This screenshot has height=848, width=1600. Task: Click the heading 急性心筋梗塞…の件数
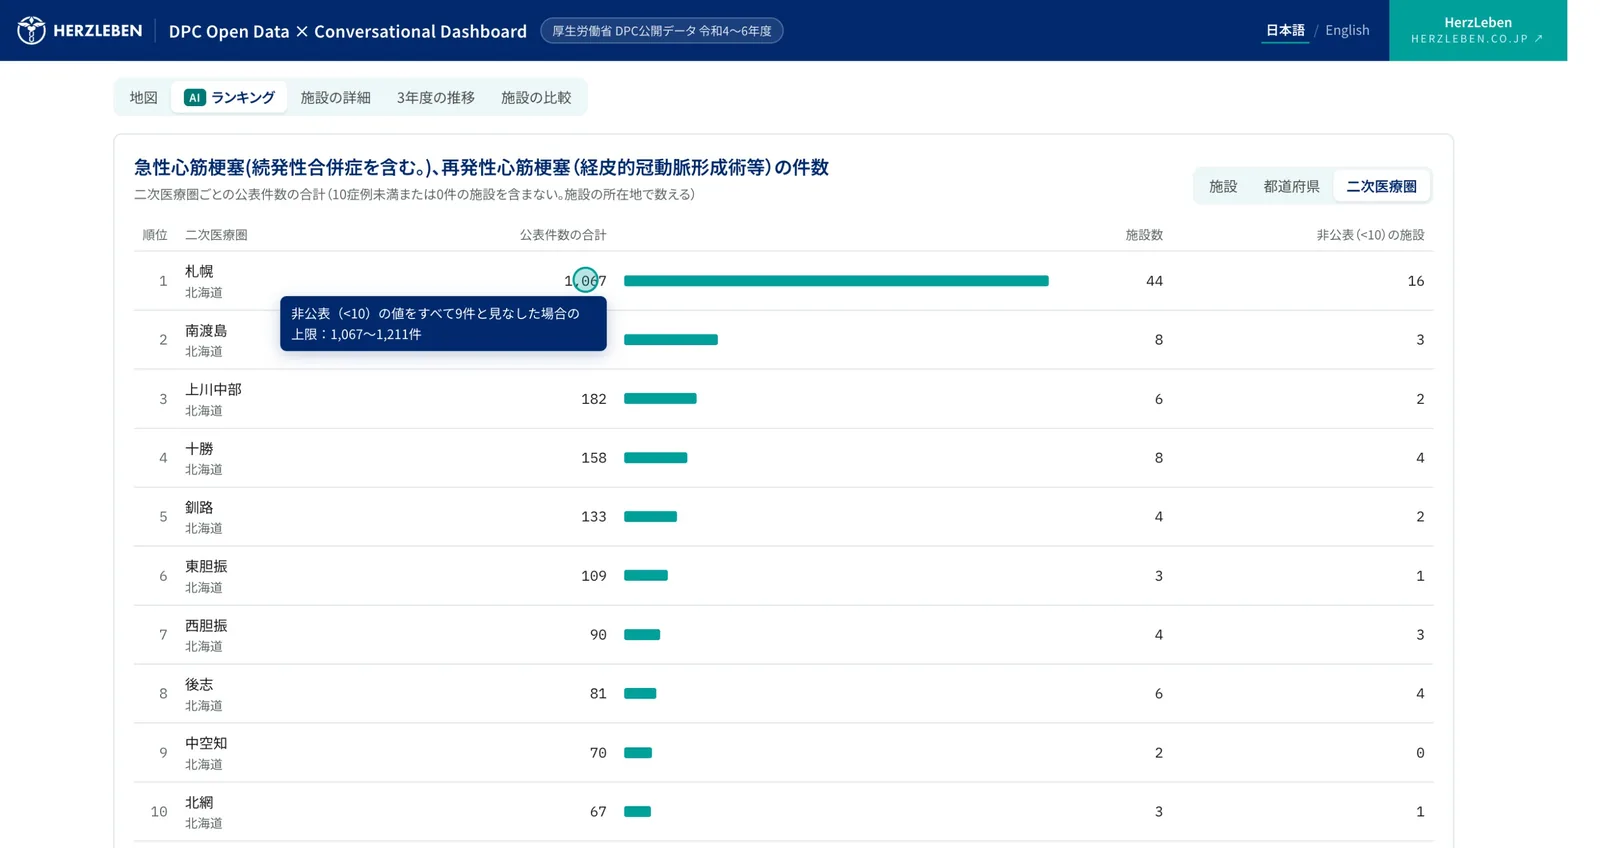tap(481, 167)
